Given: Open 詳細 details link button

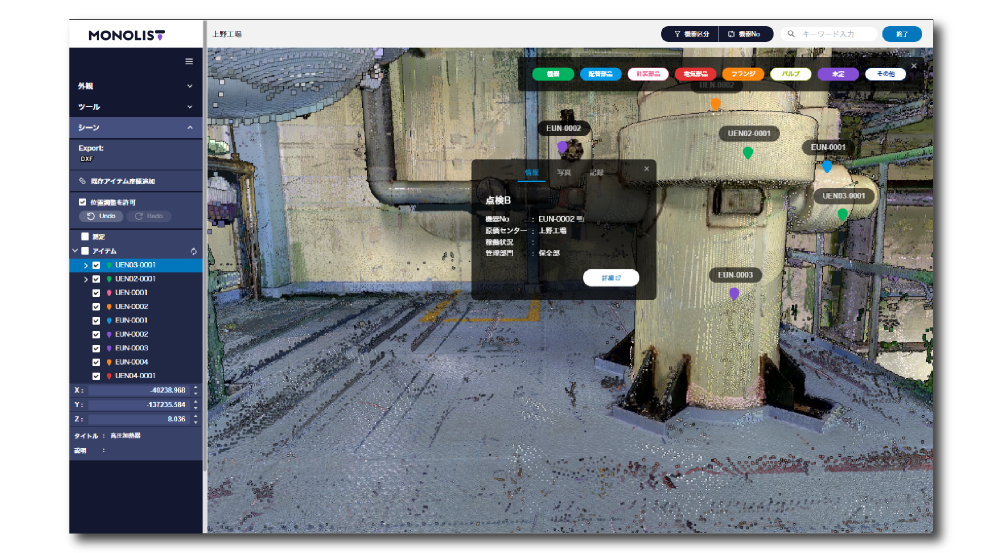Looking at the screenshot, I should tap(611, 277).
